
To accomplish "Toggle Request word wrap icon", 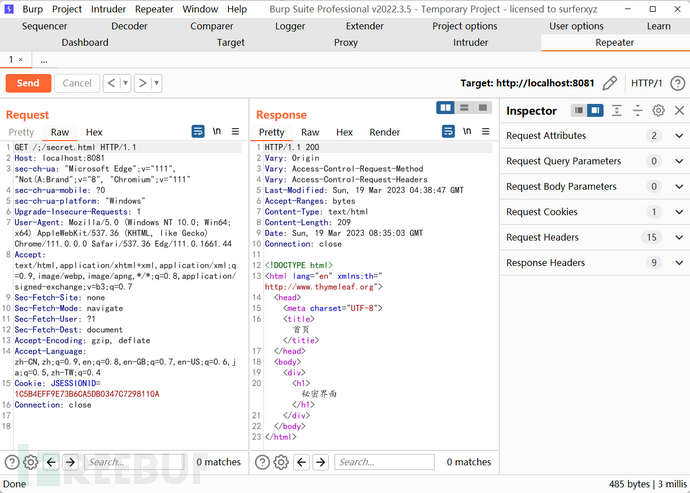I will coord(198,131).
